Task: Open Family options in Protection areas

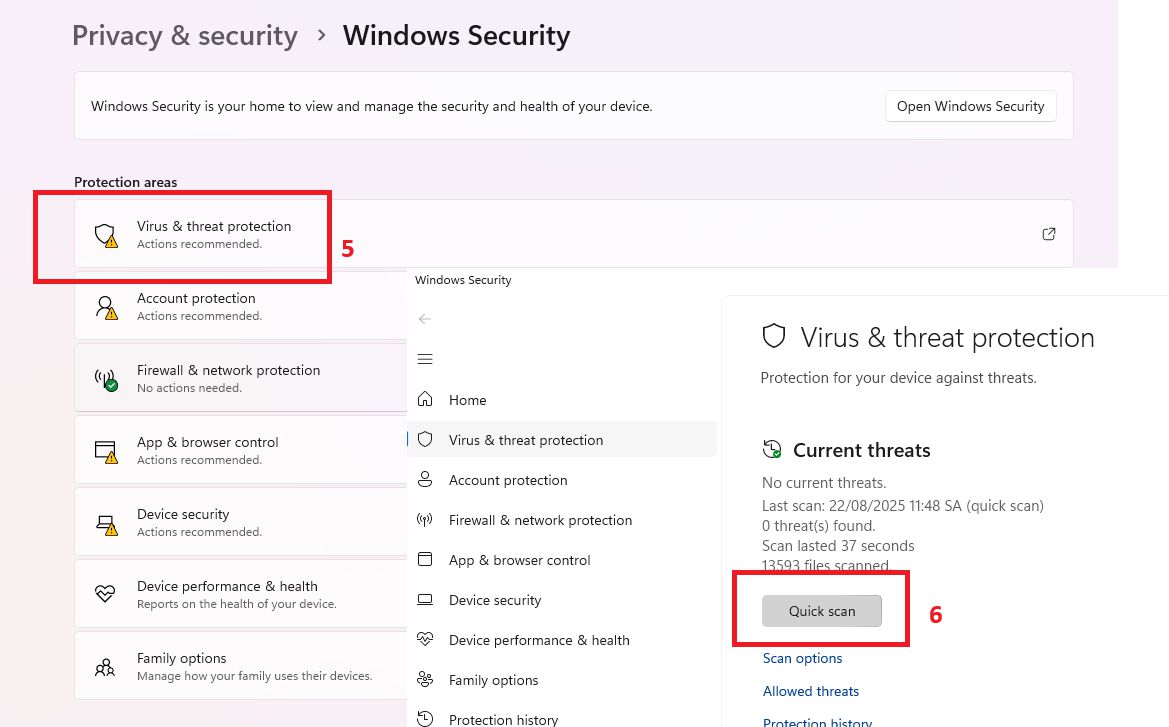Action: [x=241, y=666]
